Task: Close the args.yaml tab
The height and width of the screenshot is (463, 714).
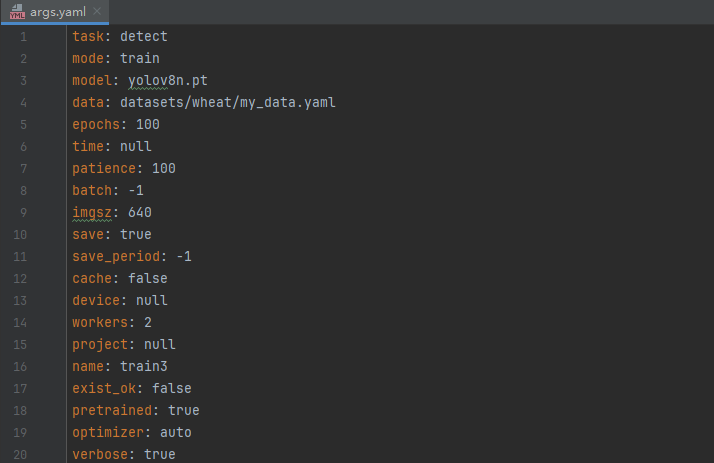Action: (x=97, y=11)
